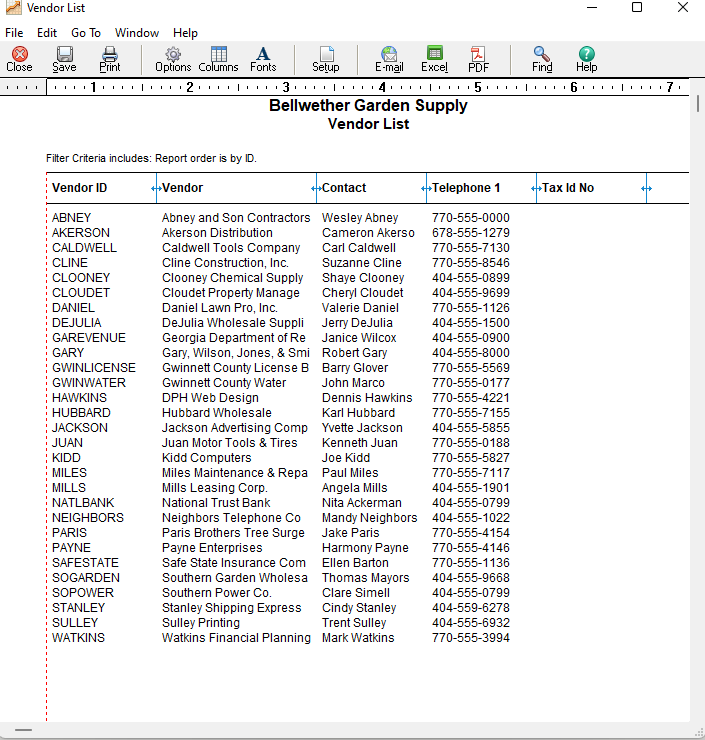This screenshot has height=740, width=705.
Task: Click the vertical scrollbar thumb
Action: tap(697, 103)
